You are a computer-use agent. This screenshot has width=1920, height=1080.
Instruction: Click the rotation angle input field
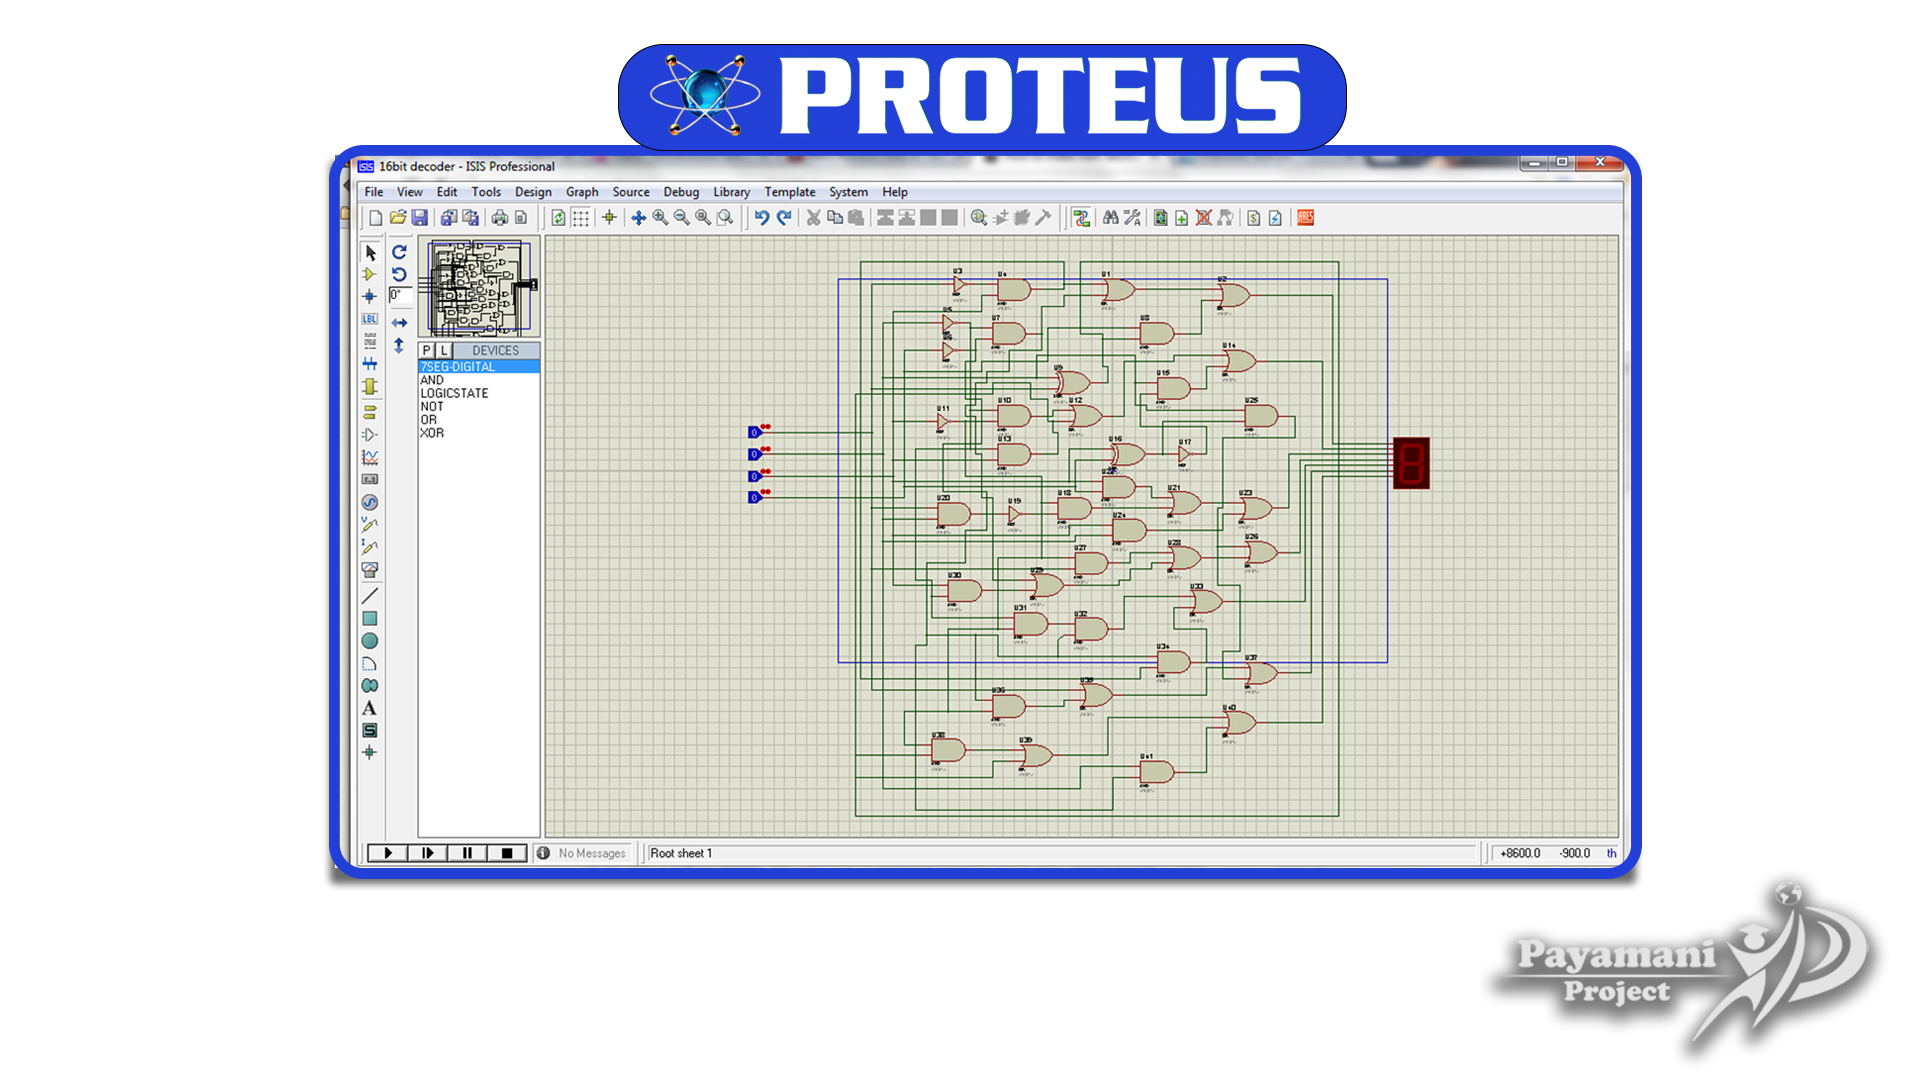tap(399, 295)
